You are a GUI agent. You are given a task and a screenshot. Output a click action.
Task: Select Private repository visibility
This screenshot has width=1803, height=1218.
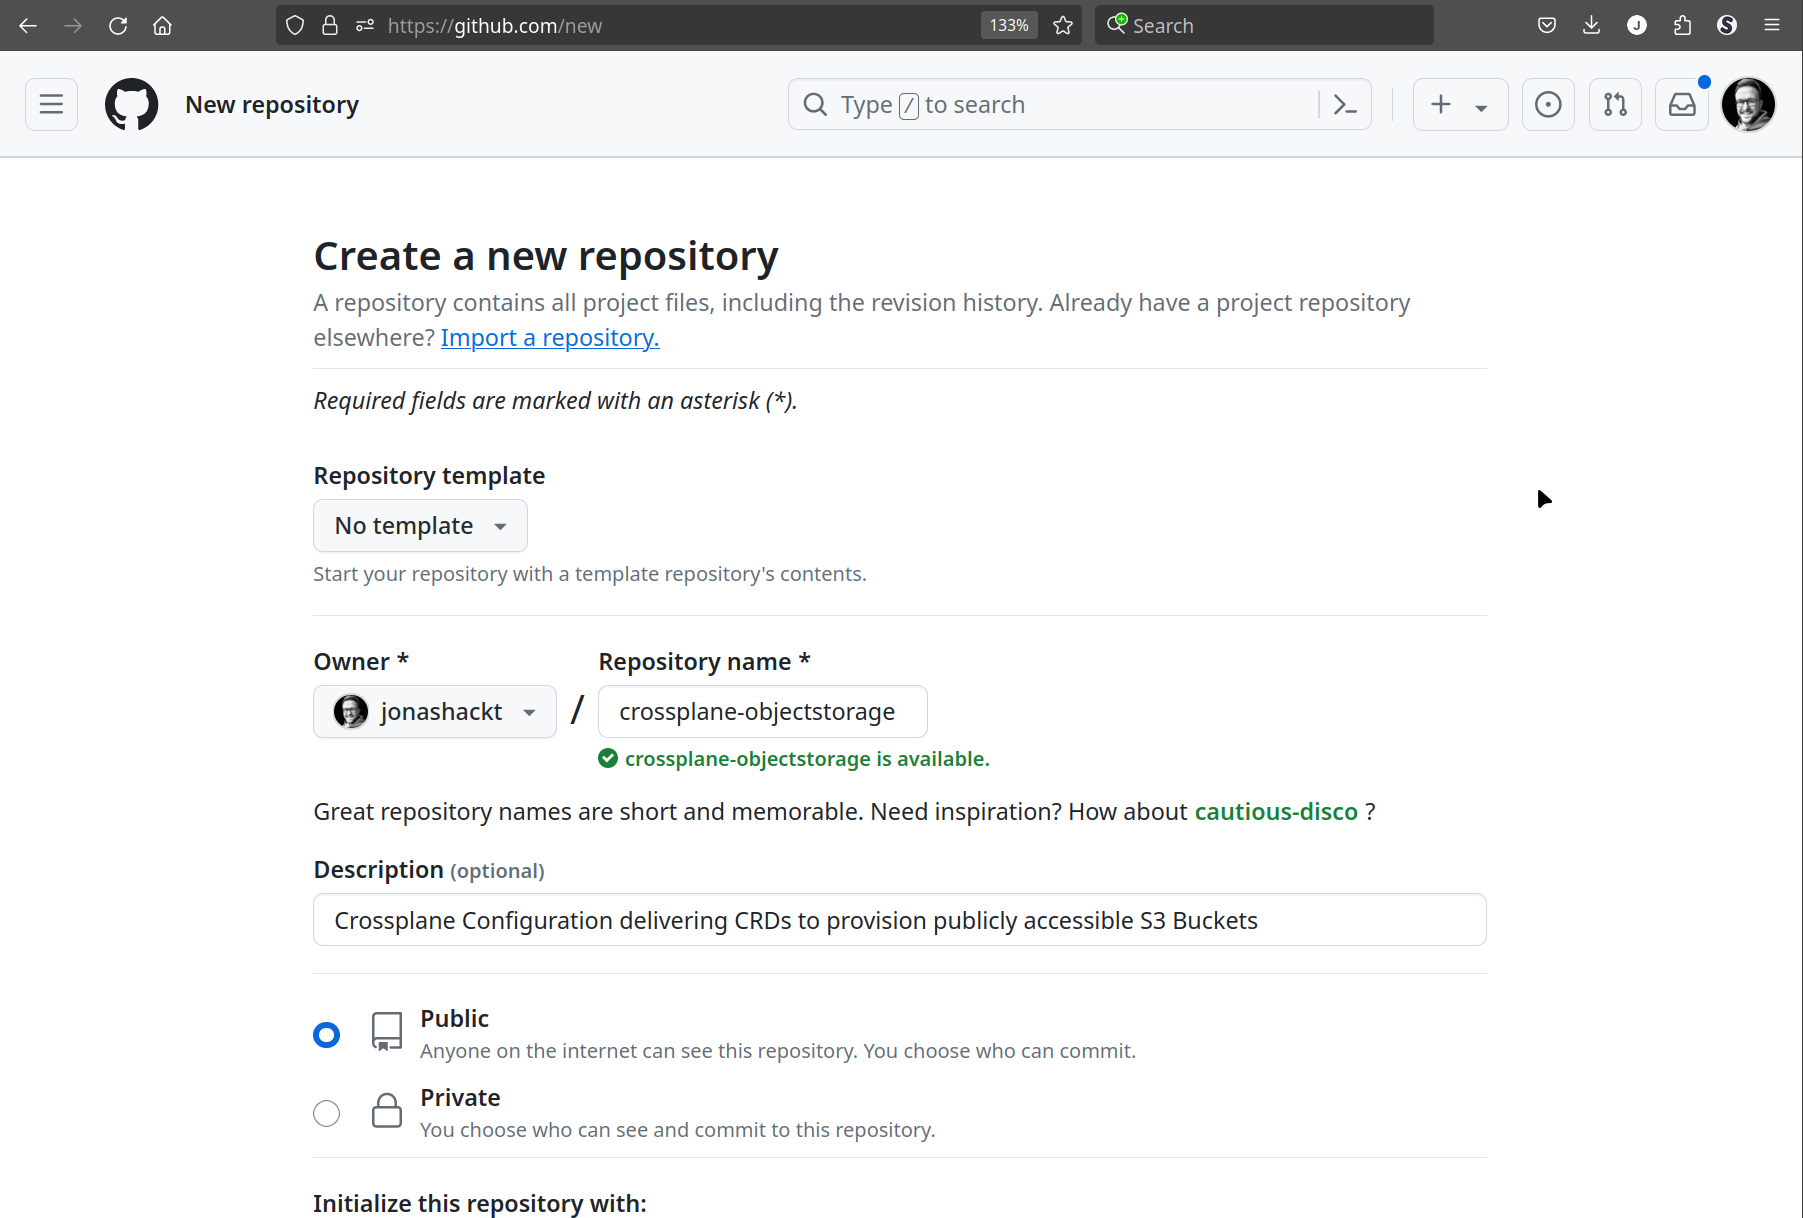(x=326, y=1113)
